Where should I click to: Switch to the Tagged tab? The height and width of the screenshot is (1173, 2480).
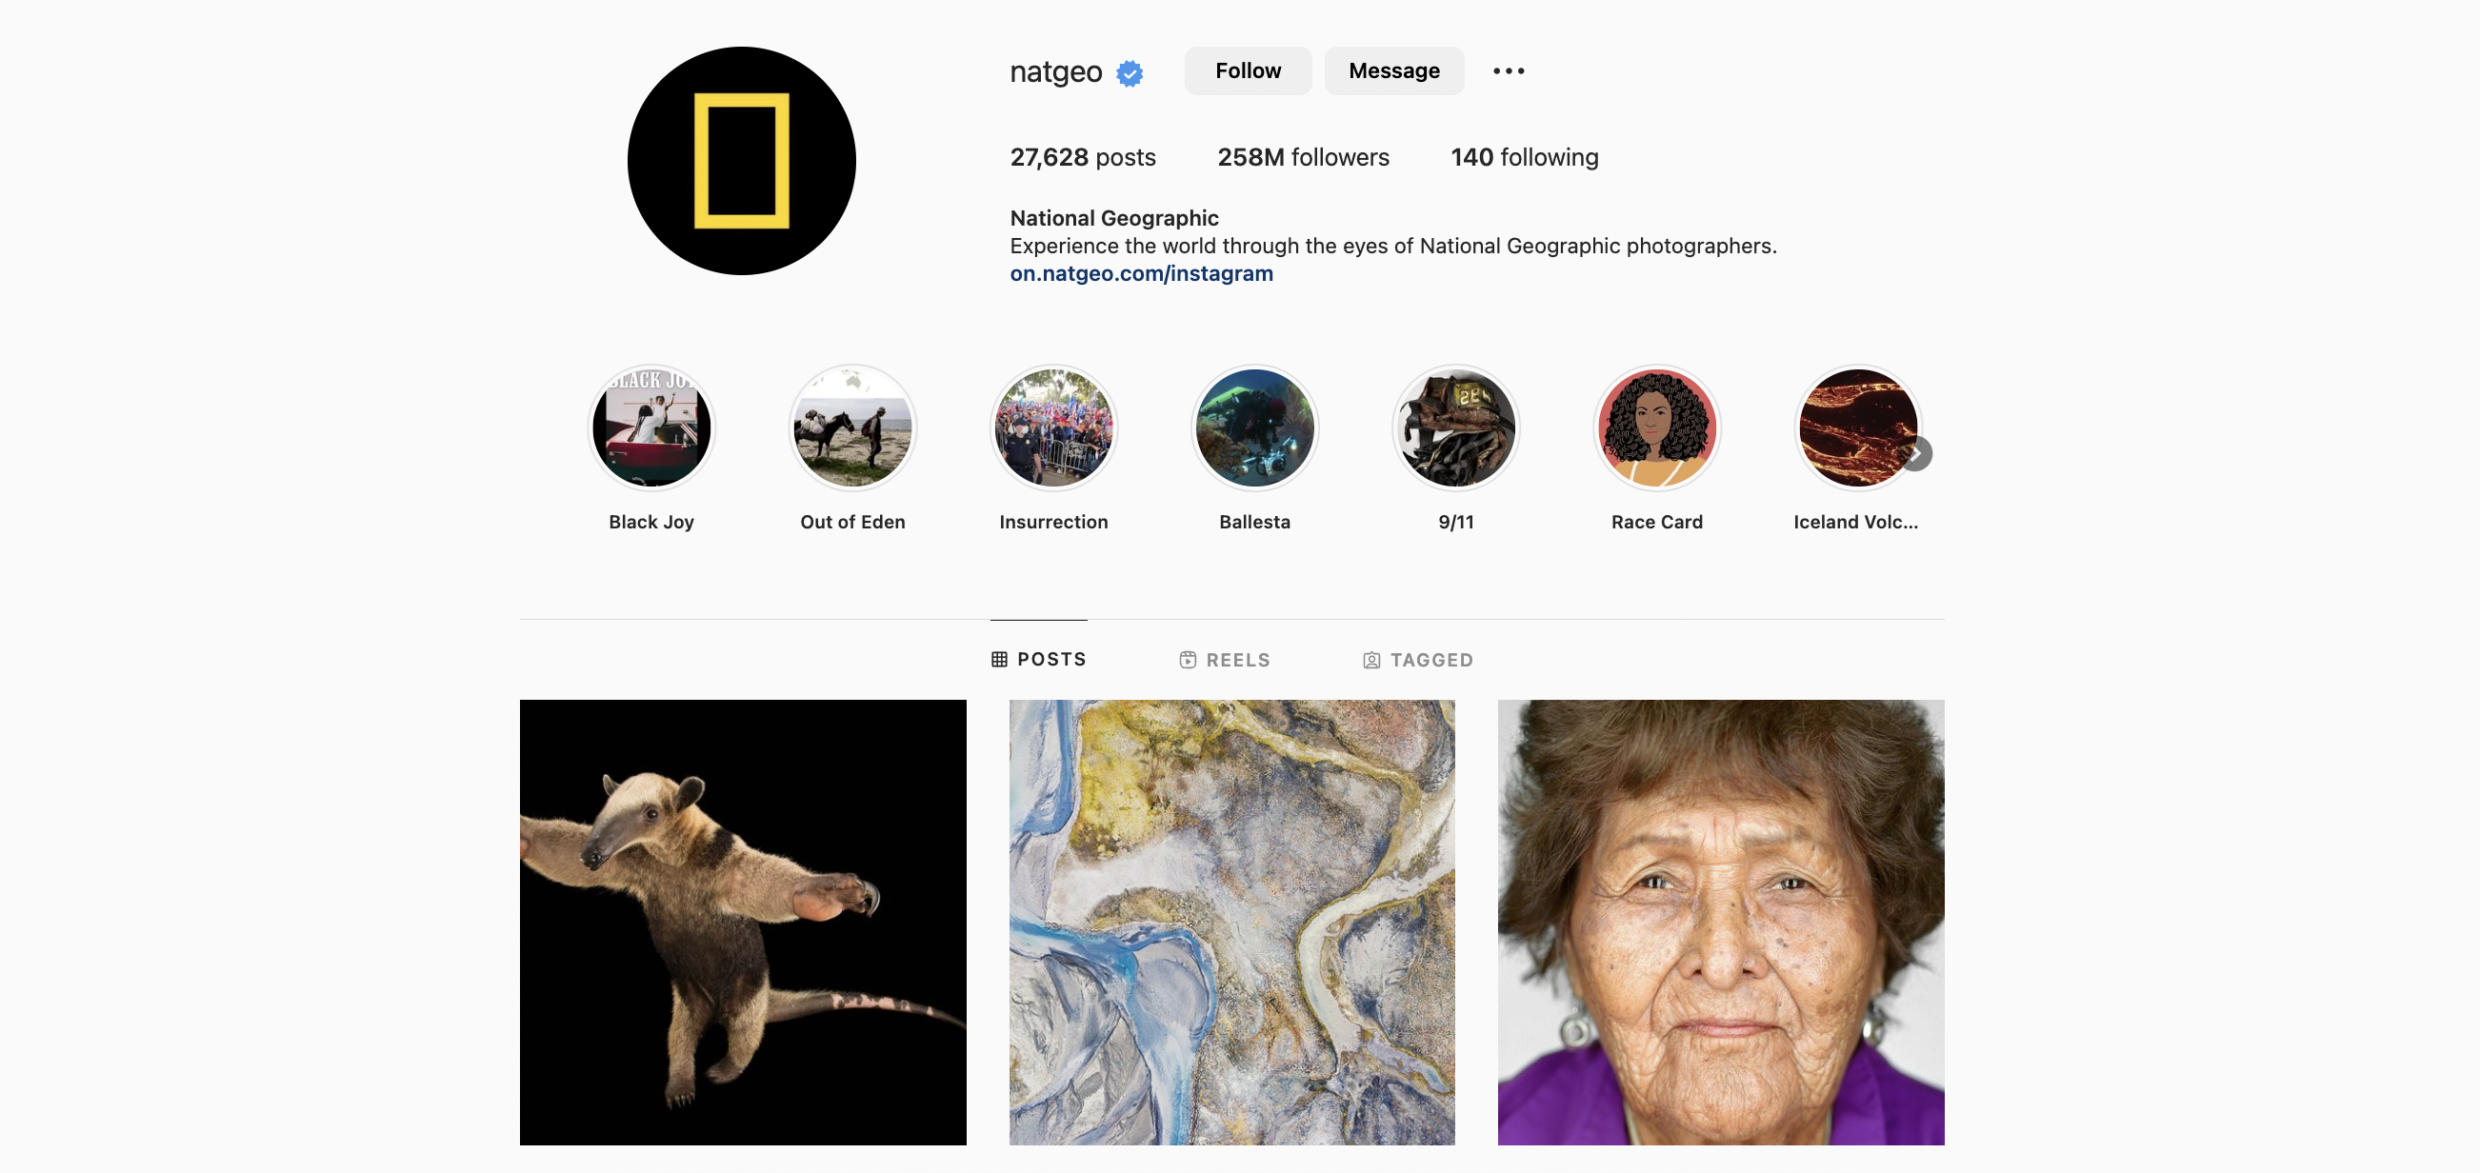(x=1418, y=660)
